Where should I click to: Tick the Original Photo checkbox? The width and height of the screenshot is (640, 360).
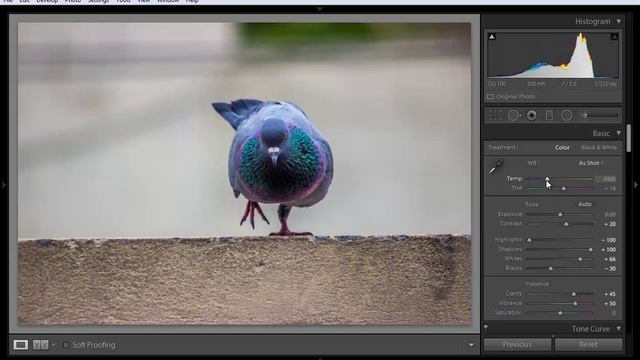tap(490, 97)
